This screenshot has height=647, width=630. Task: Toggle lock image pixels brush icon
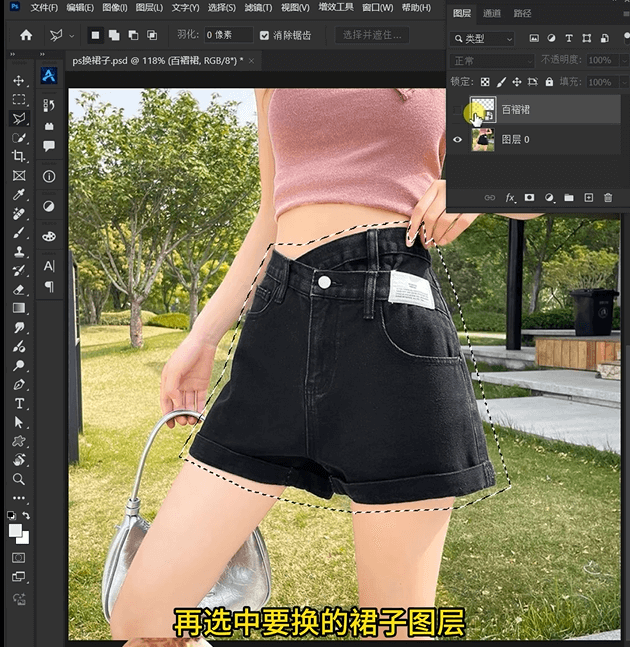(501, 82)
